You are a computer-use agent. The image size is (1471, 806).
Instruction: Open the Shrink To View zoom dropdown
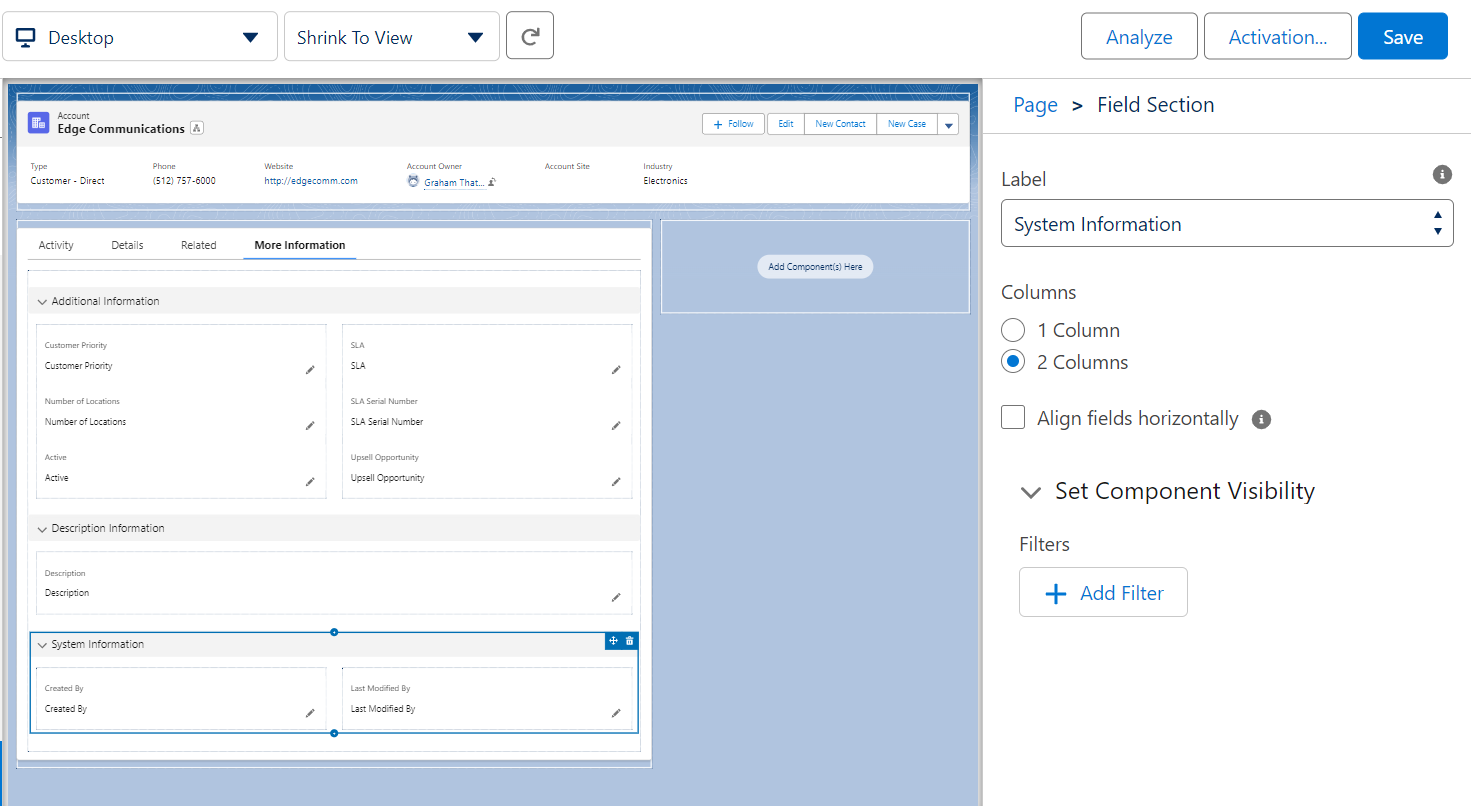click(x=392, y=37)
